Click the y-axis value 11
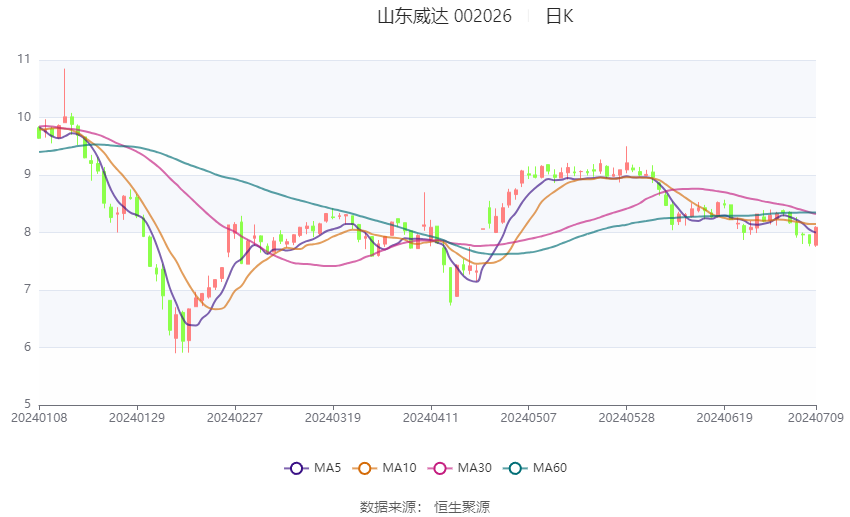This screenshot has height=517, width=850. [24, 59]
